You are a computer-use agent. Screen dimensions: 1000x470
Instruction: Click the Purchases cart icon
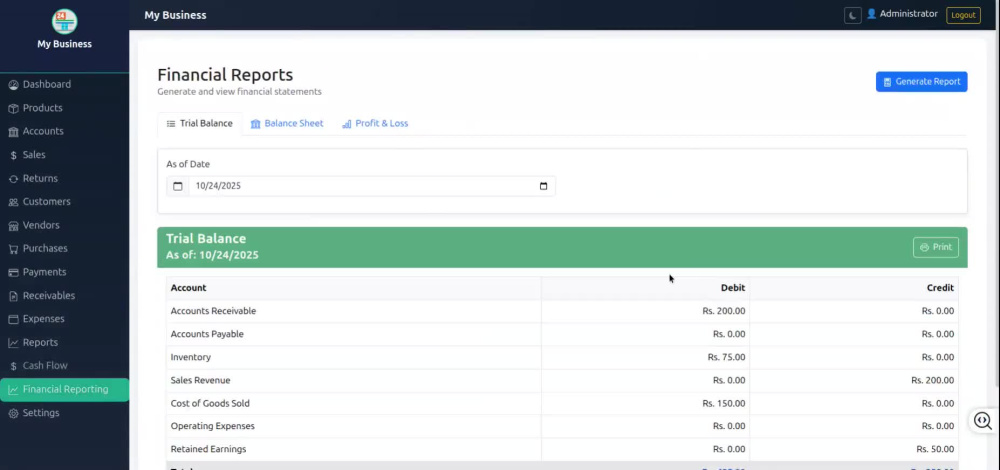pos(13,249)
